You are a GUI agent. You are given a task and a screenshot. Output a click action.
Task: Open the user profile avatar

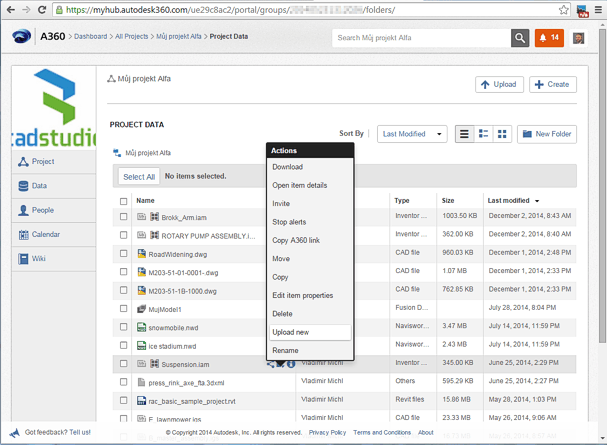(578, 38)
